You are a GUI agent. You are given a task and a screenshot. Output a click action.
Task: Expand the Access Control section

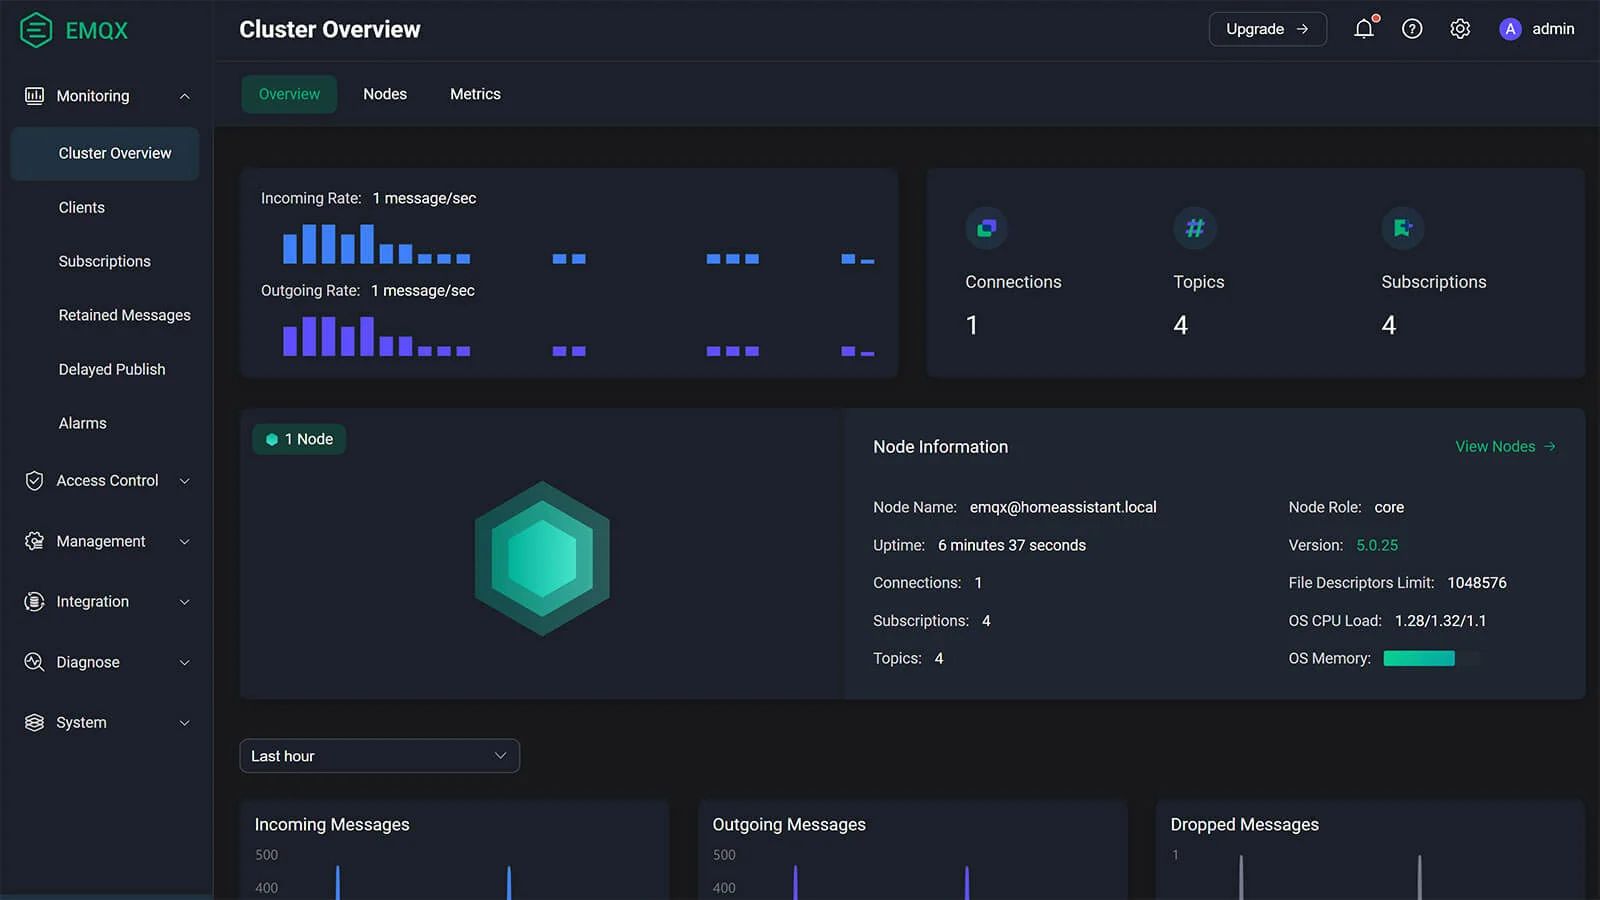coord(106,481)
